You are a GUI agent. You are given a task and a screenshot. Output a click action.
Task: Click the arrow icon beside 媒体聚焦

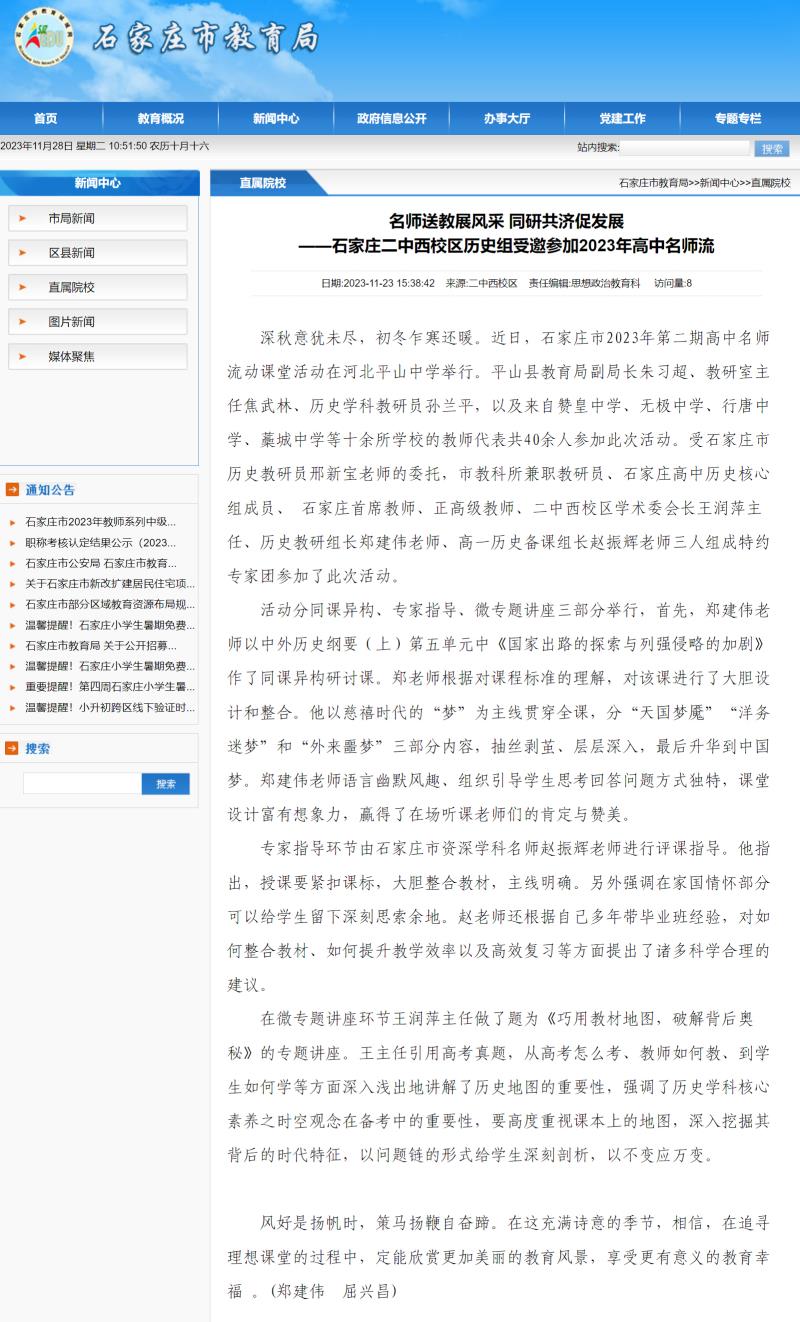(x=22, y=356)
